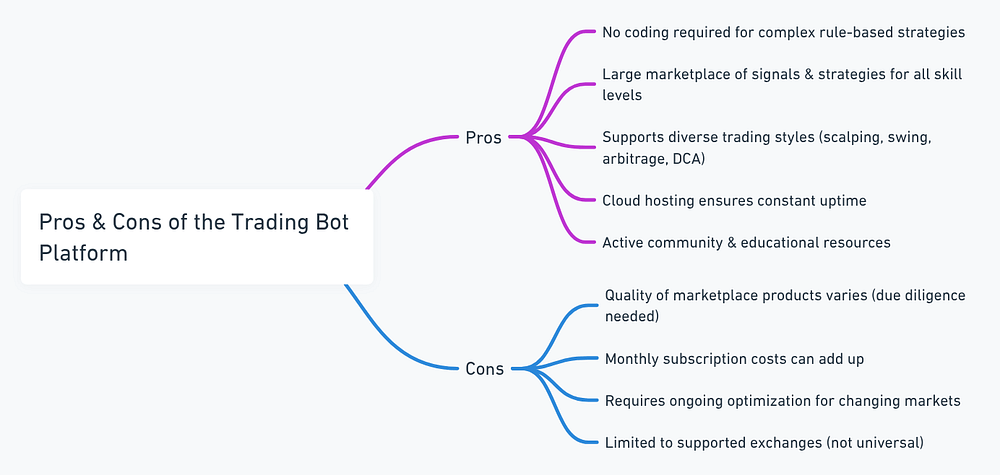Image resolution: width=1000 pixels, height=475 pixels.
Task: Select the root node 'Pros & Cons of the Trading Bot Platform'
Action: [x=196, y=237]
